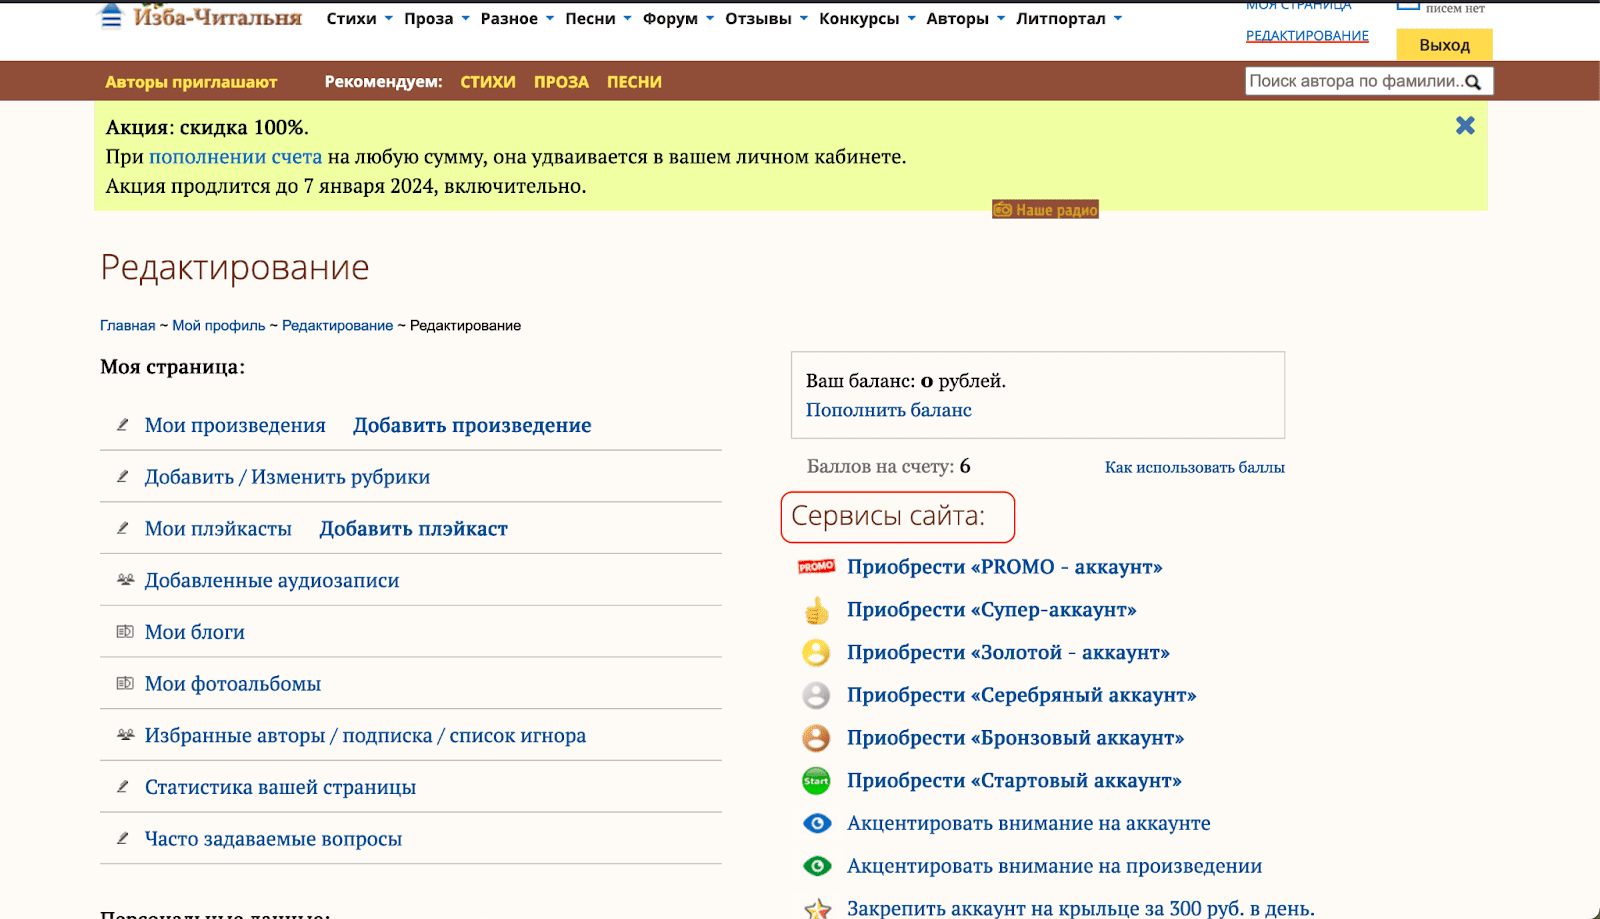Open Мои произведения link
The width and height of the screenshot is (1600, 919).
click(x=235, y=425)
